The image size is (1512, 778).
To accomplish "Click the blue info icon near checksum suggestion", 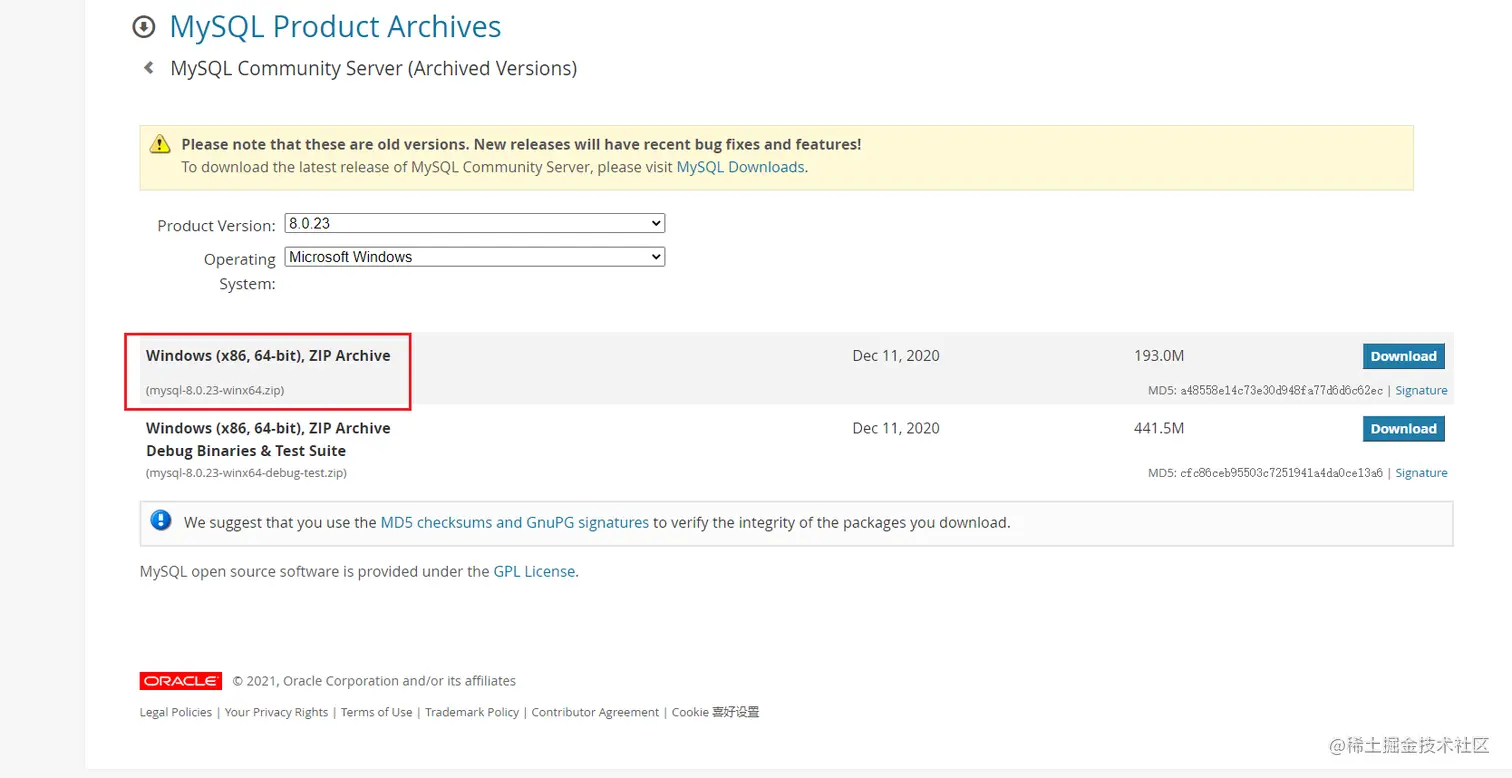I will tap(160, 520).
